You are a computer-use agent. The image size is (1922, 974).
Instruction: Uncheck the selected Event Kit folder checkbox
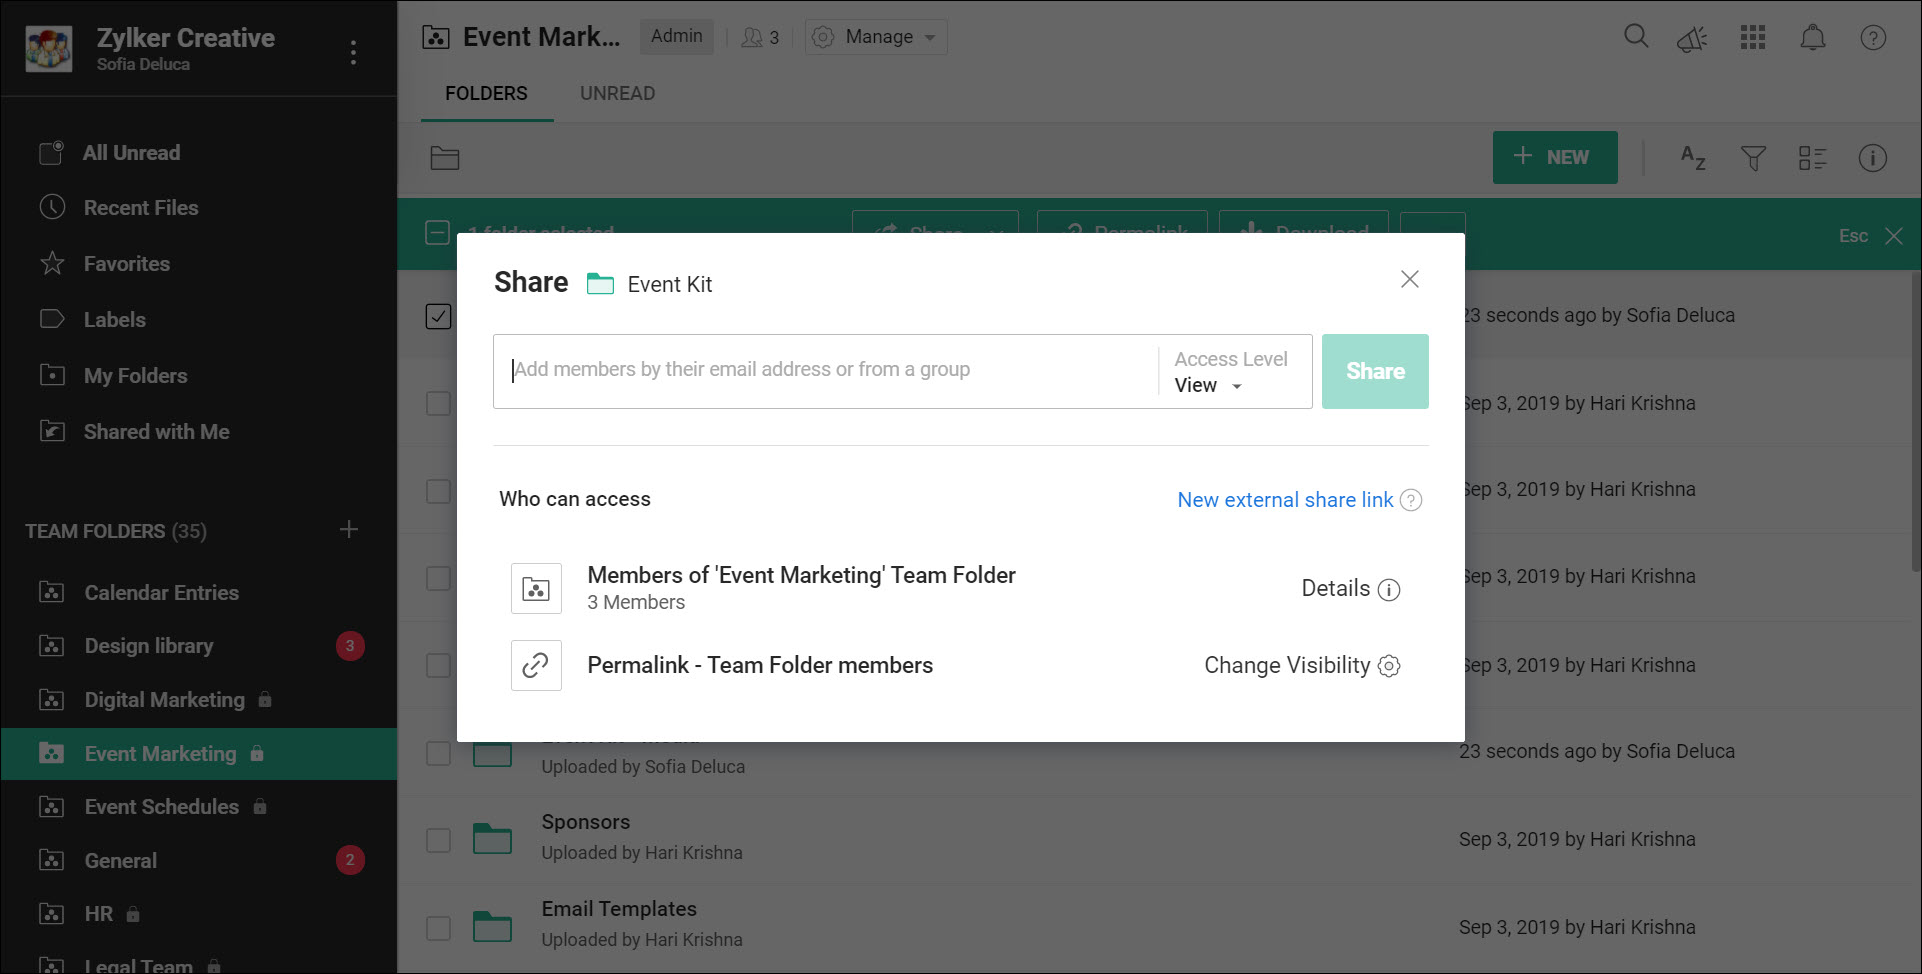(x=438, y=316)
